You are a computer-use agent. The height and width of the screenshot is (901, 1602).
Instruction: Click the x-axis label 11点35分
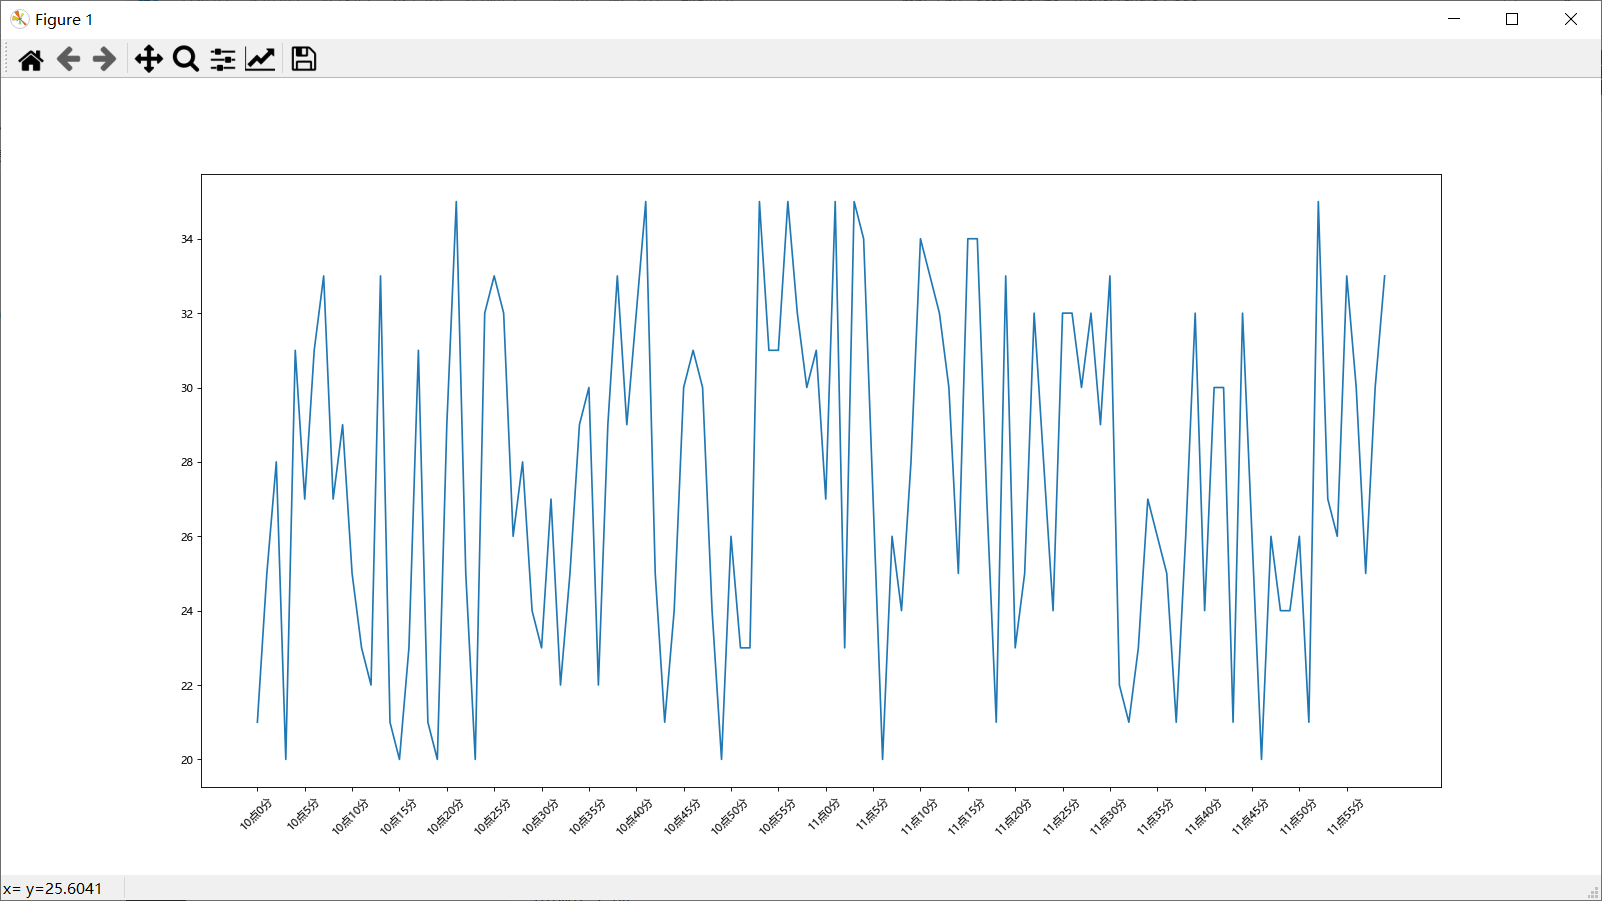pos(1155,816)
